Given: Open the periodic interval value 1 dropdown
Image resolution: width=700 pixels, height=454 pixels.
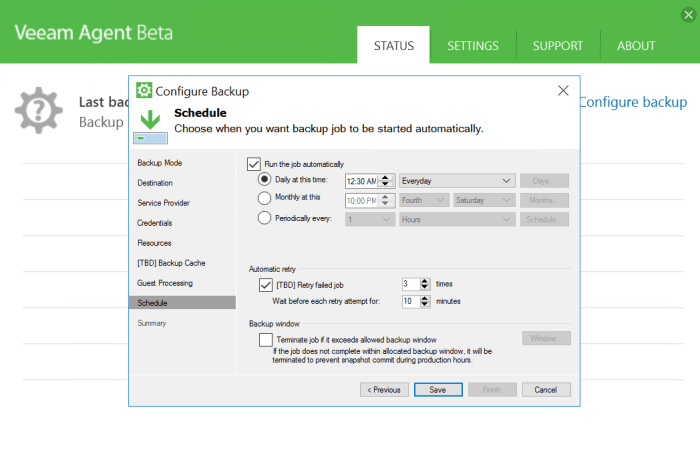Looking at the screenshot, I should tap(370, 219).
